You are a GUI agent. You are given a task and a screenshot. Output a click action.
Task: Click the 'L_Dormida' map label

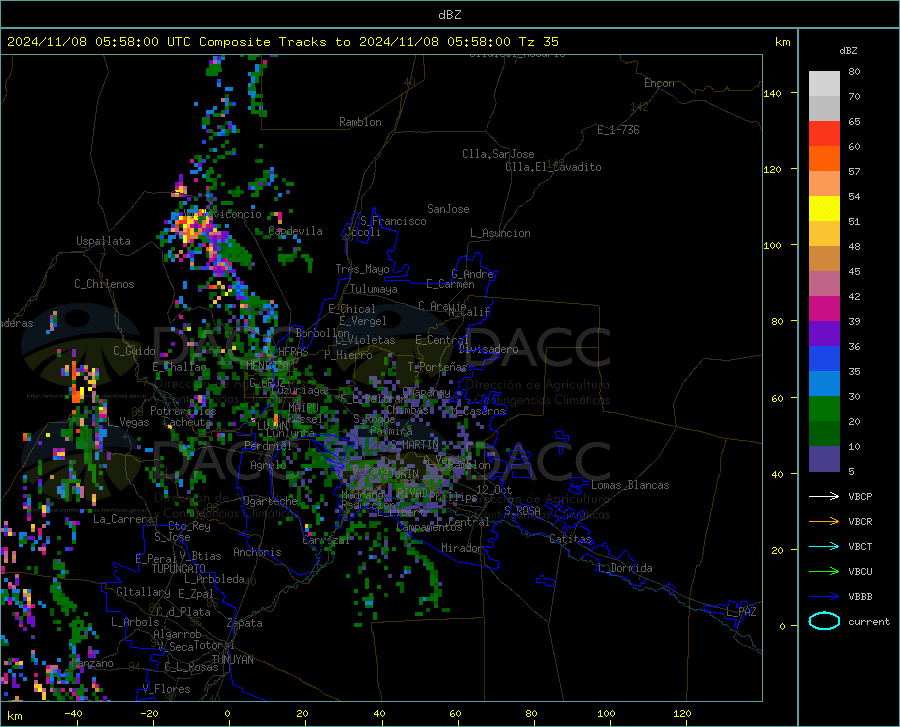pos(625,568)
